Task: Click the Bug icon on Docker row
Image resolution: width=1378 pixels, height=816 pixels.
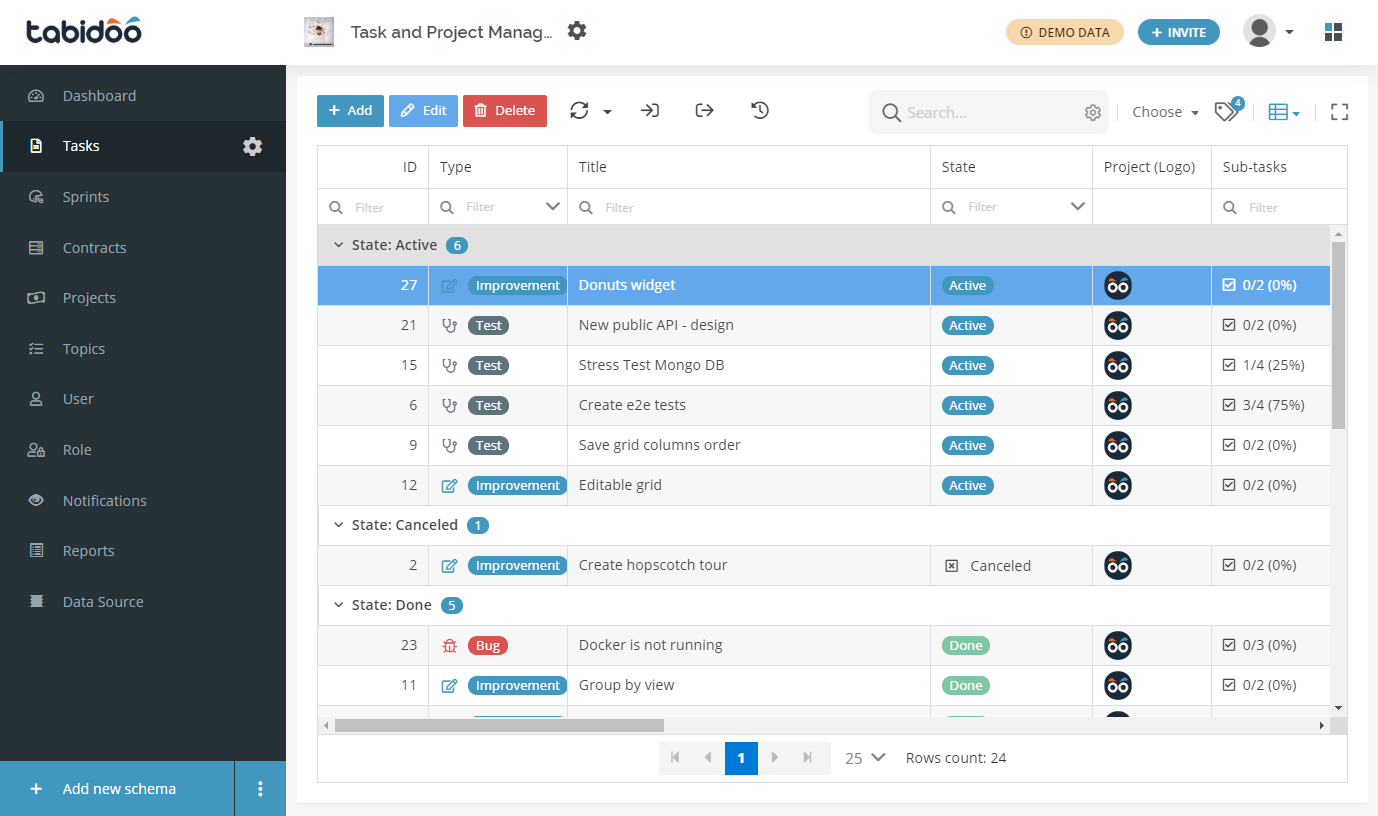Action: (x=450, y=646)
